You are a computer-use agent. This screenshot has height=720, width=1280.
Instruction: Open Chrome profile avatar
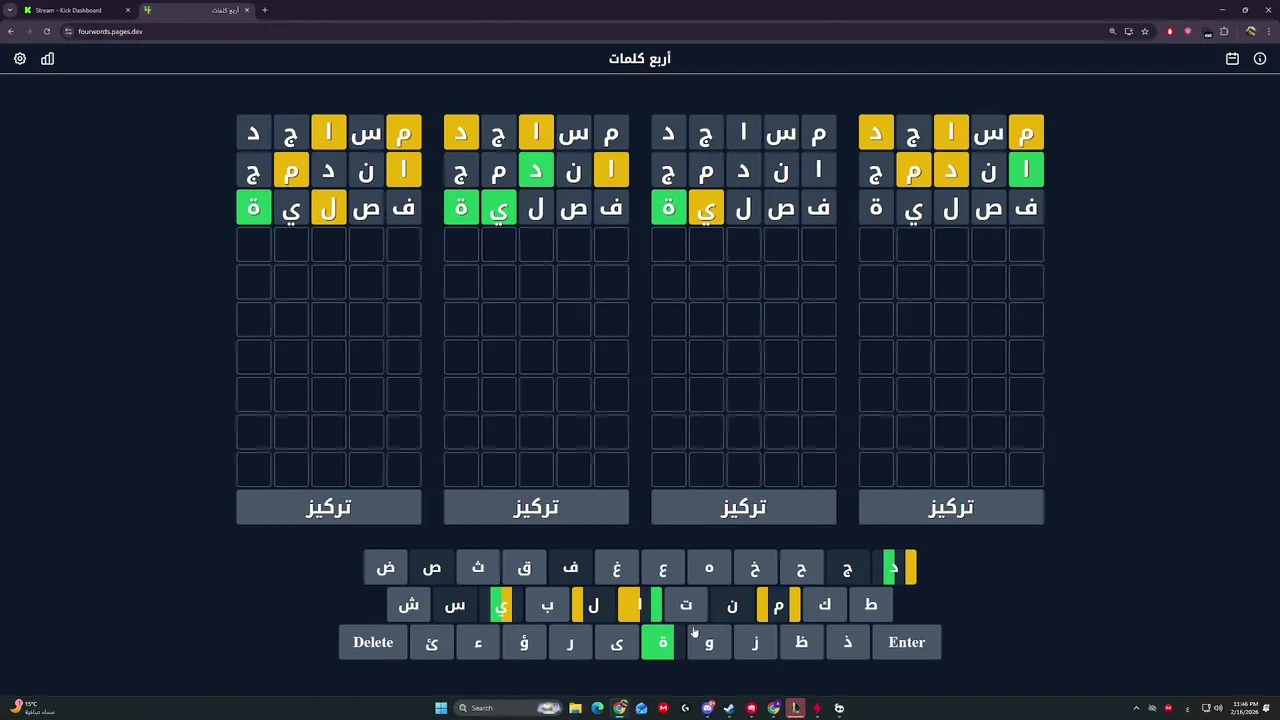pos(1250,31)
